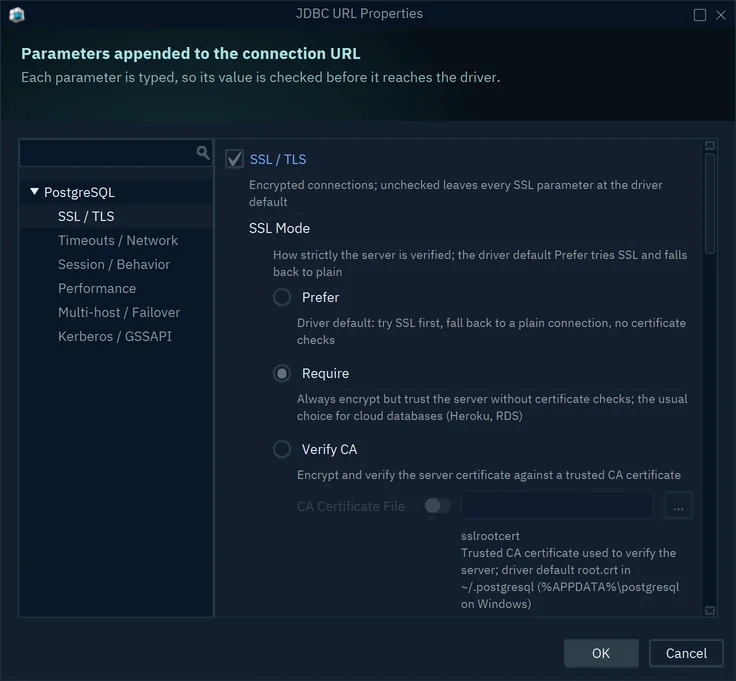Viewport: 736px width, 681px height.
Task: Click the SSL Mode section label
Action: [279, 228]
